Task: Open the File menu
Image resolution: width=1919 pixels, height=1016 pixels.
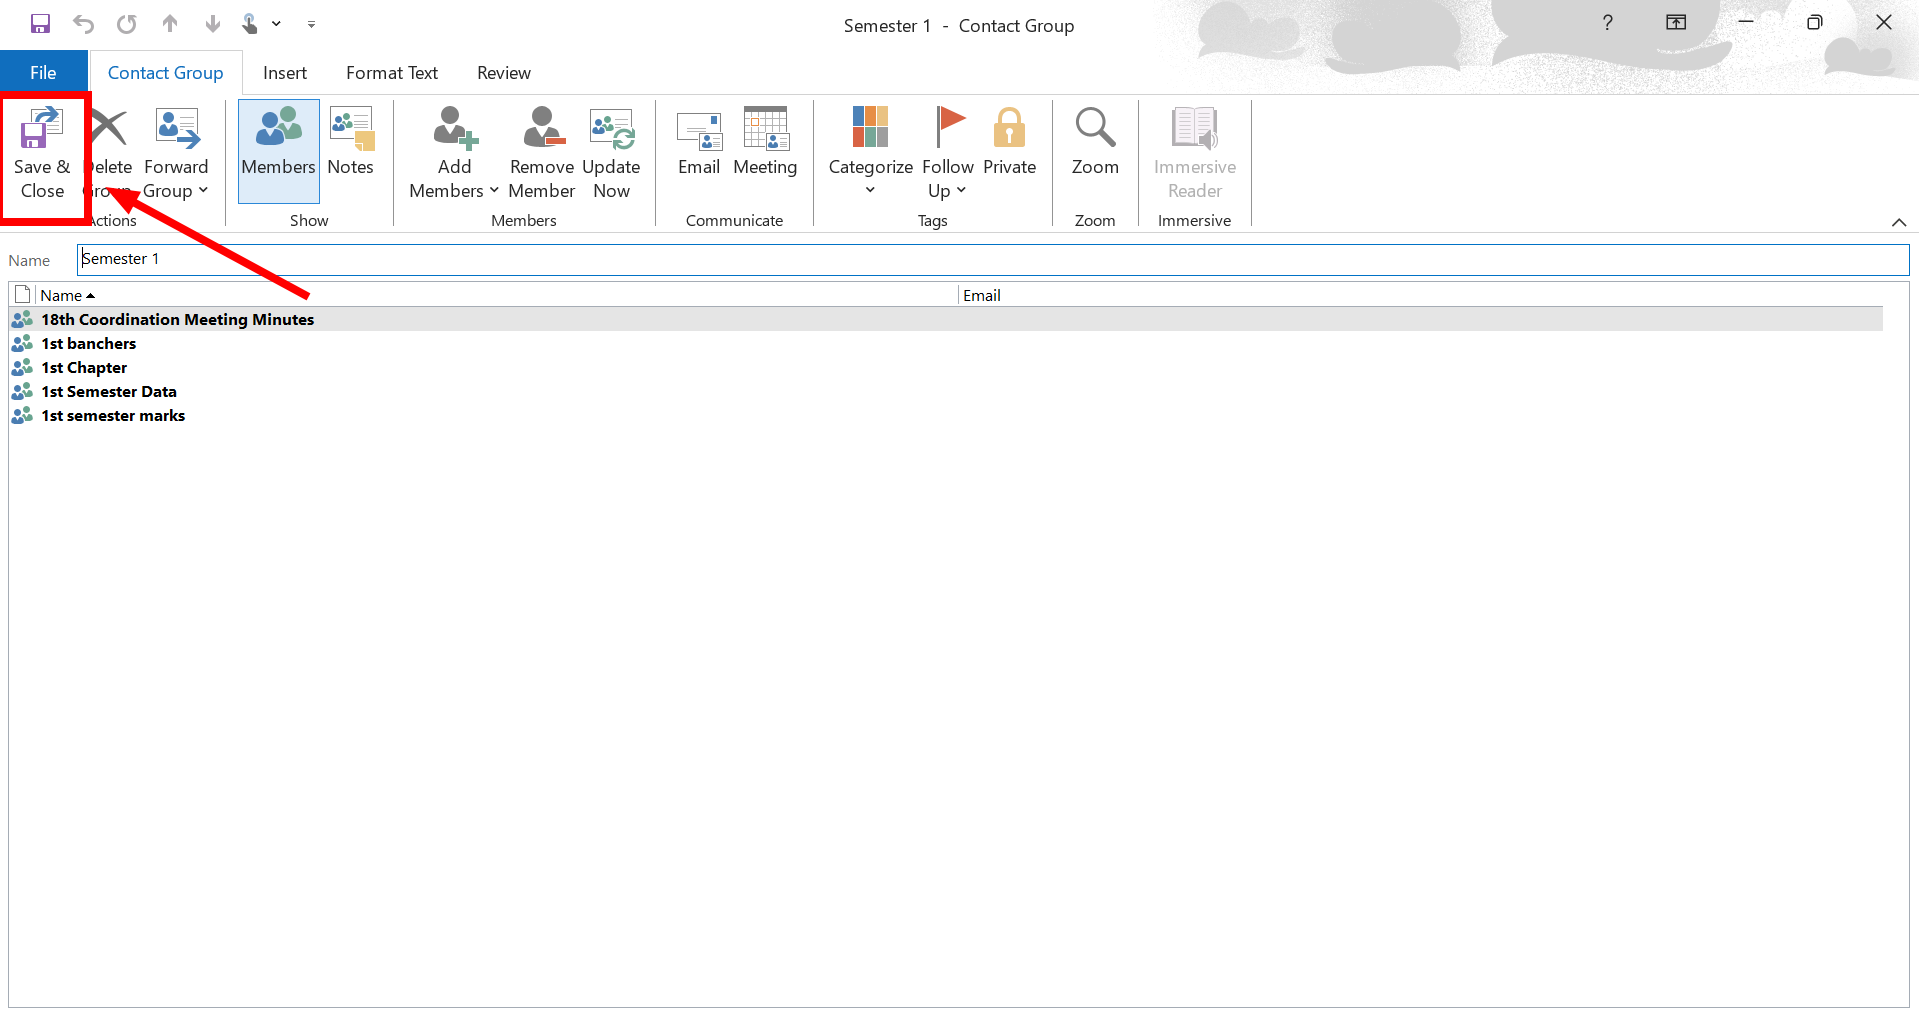Action: click(x=43, y=73)
